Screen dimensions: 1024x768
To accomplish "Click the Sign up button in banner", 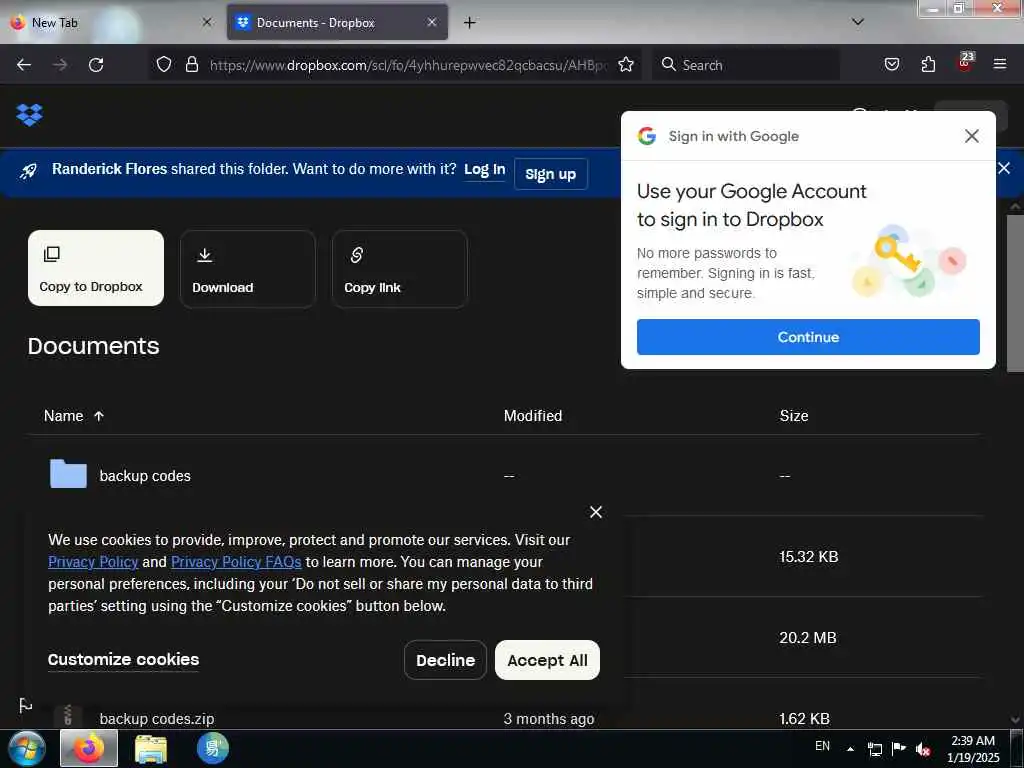I will click(x=551, y=174).
